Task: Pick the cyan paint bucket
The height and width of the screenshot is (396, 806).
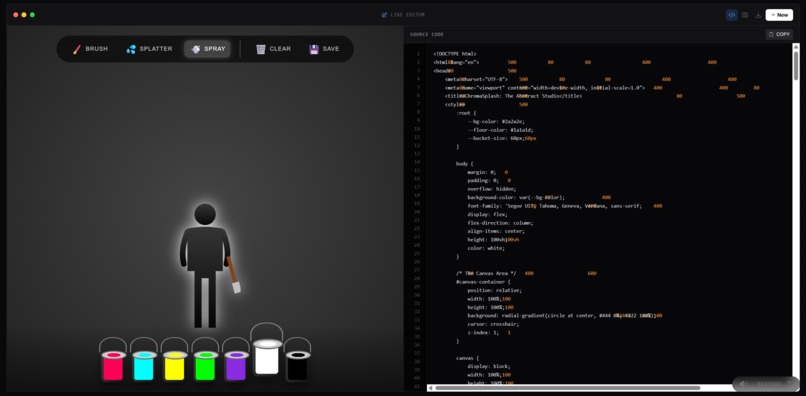Action: [143, 359]
